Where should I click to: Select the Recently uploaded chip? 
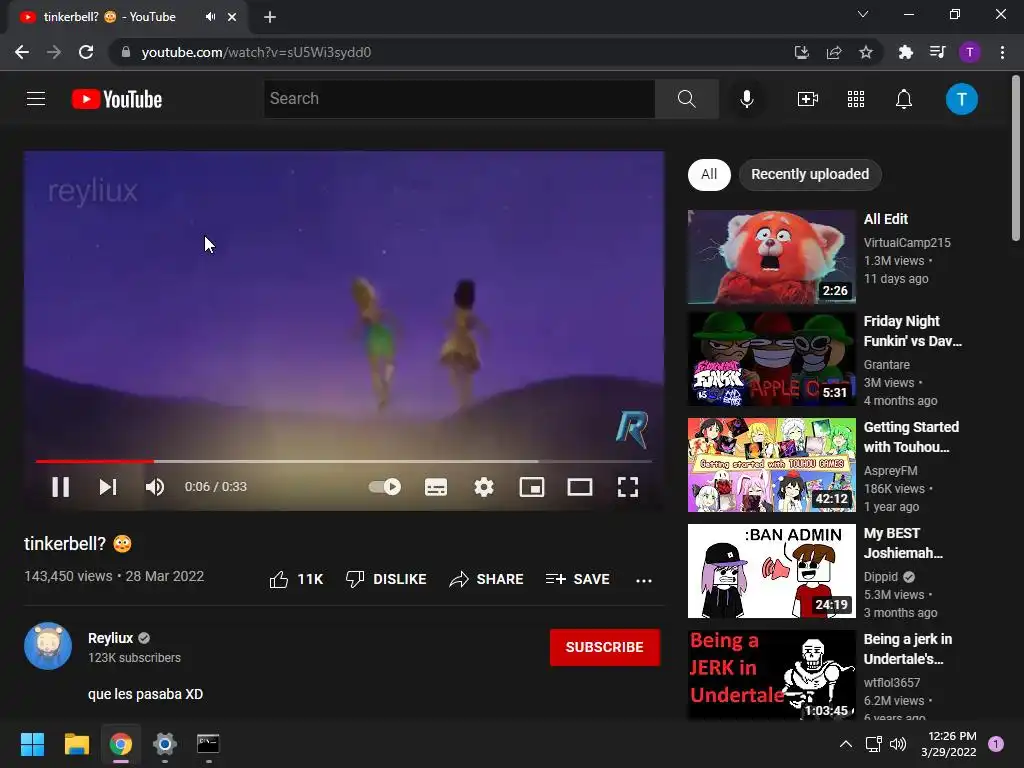[x=810, y=174]
